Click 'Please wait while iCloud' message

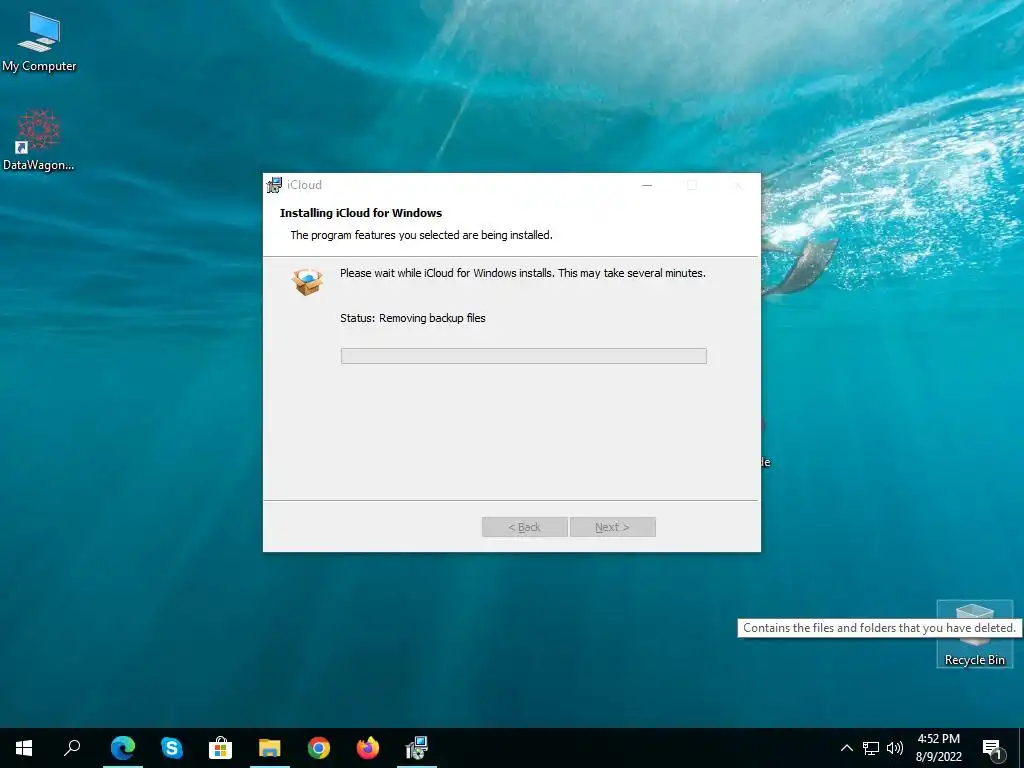(522, 273)
